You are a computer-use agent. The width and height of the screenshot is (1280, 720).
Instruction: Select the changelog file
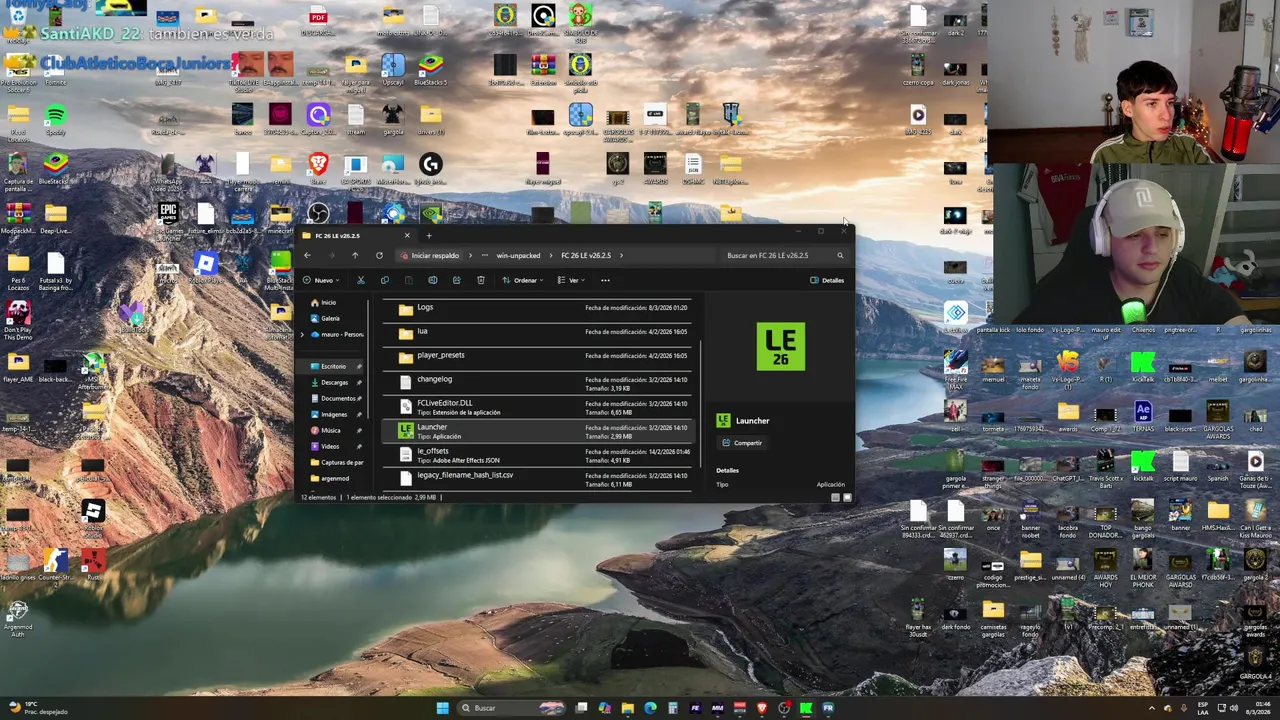[x=536, y=383]
